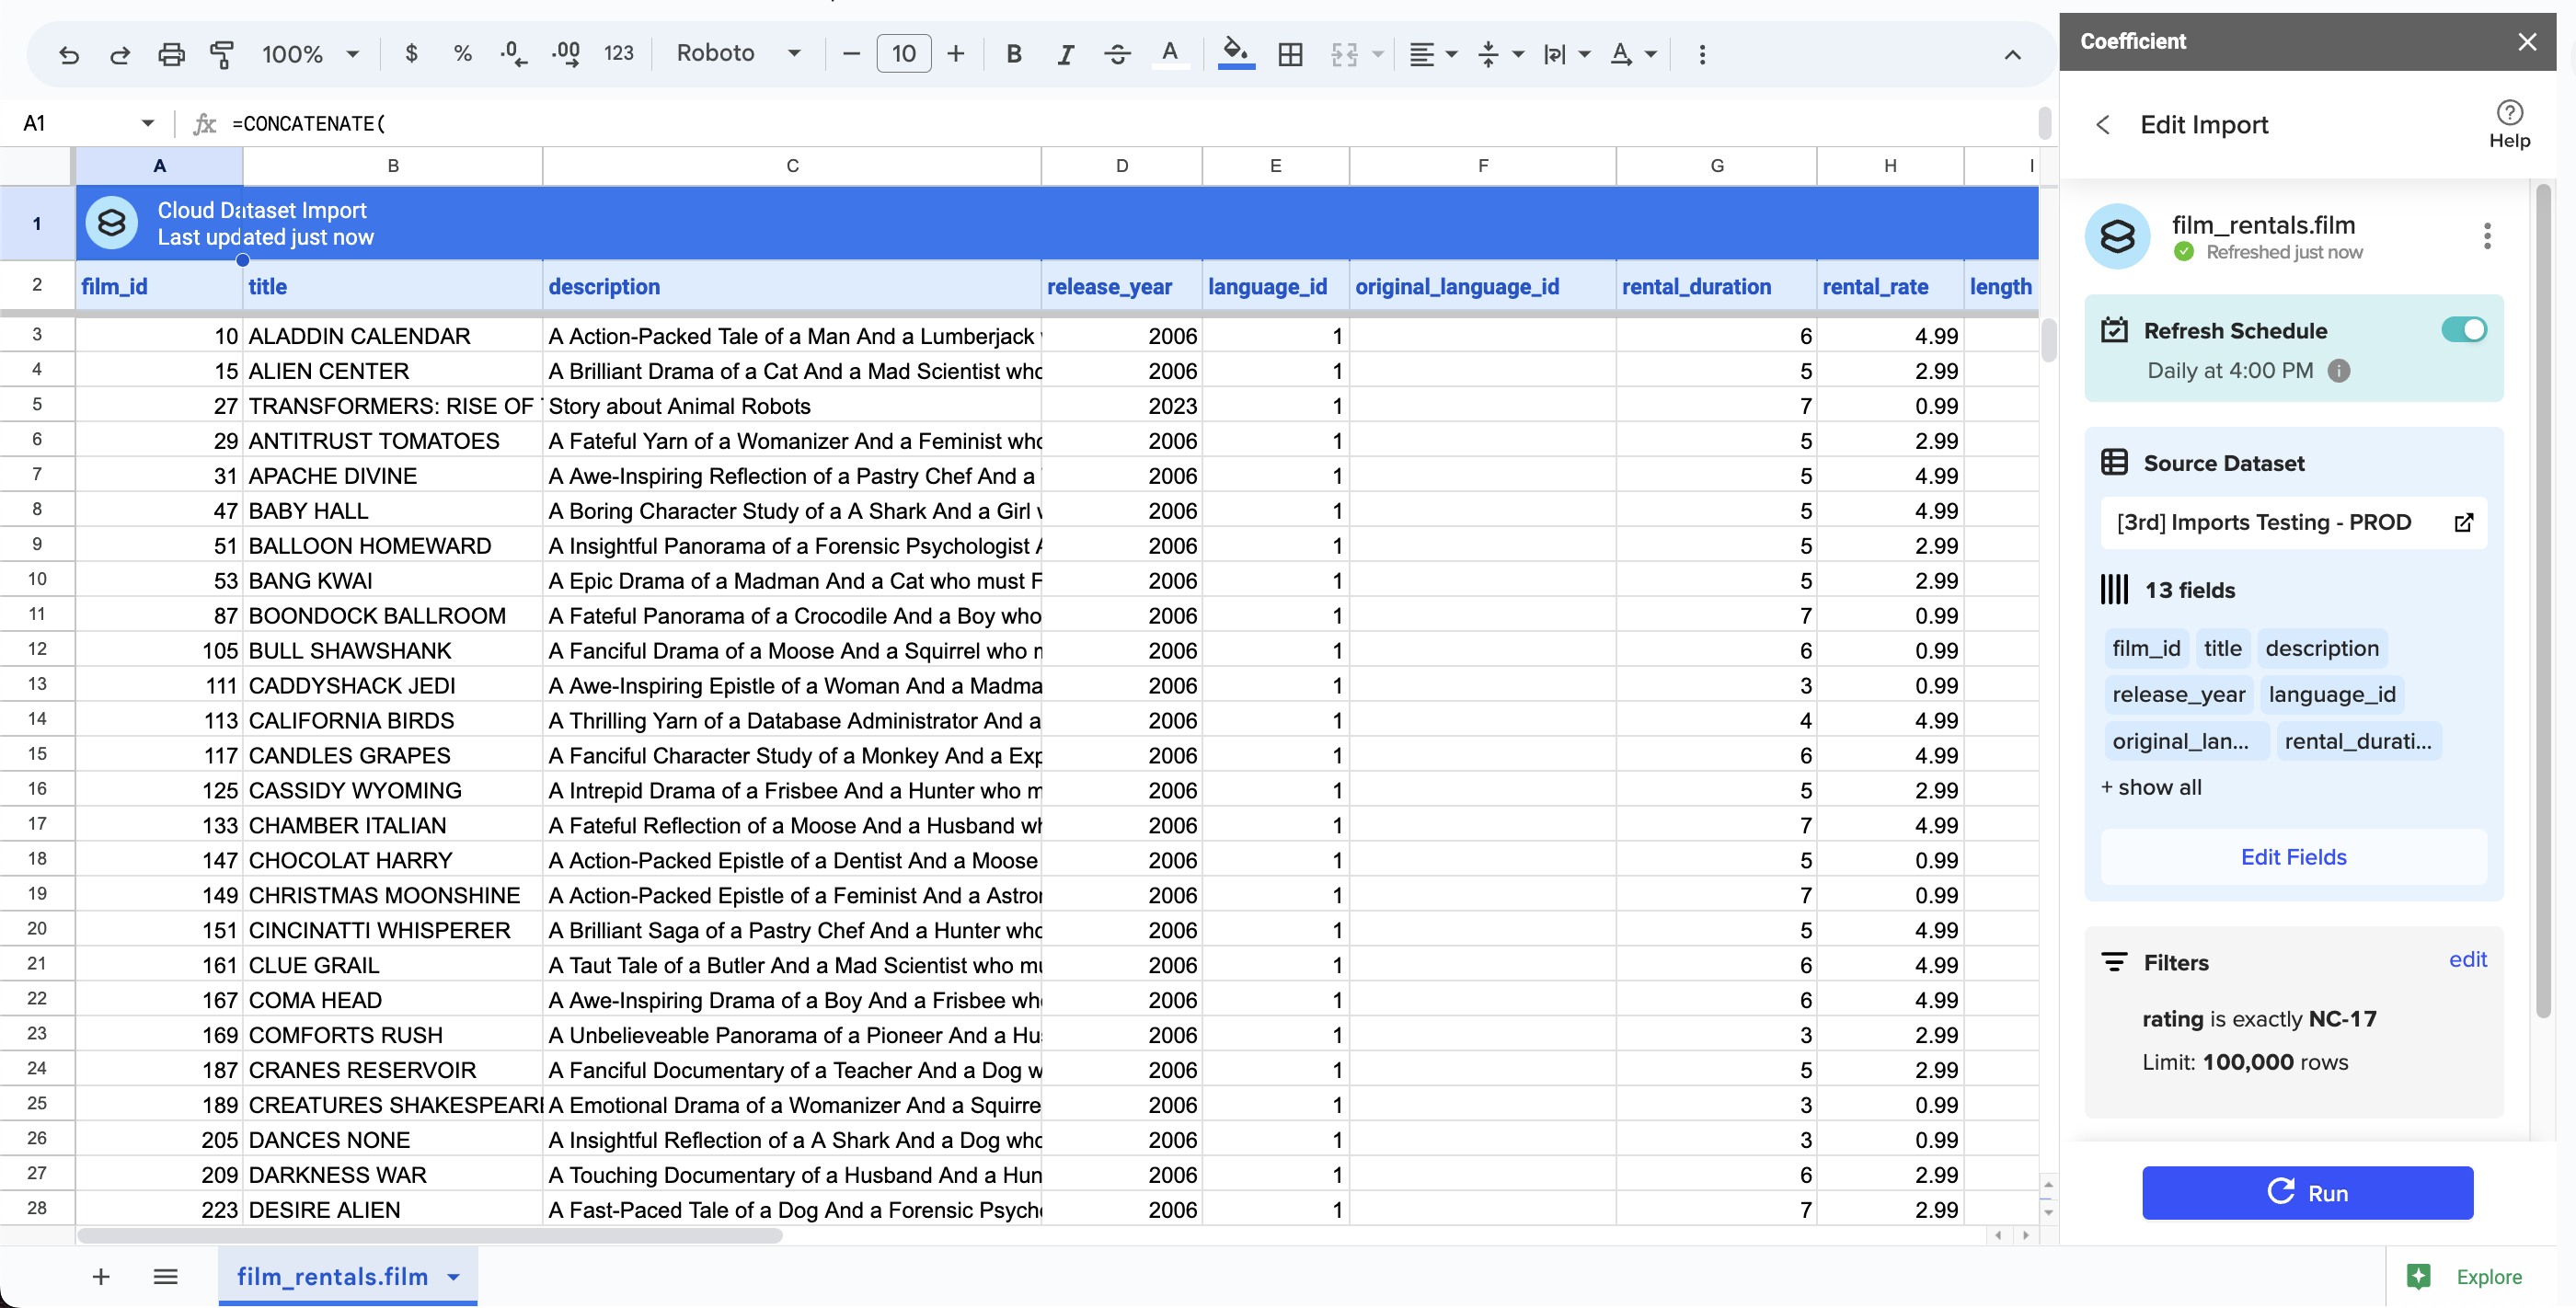Viewport: 2576px width, 1308px height.
Task: Select the paint format tool
Action: pos(222,54)
